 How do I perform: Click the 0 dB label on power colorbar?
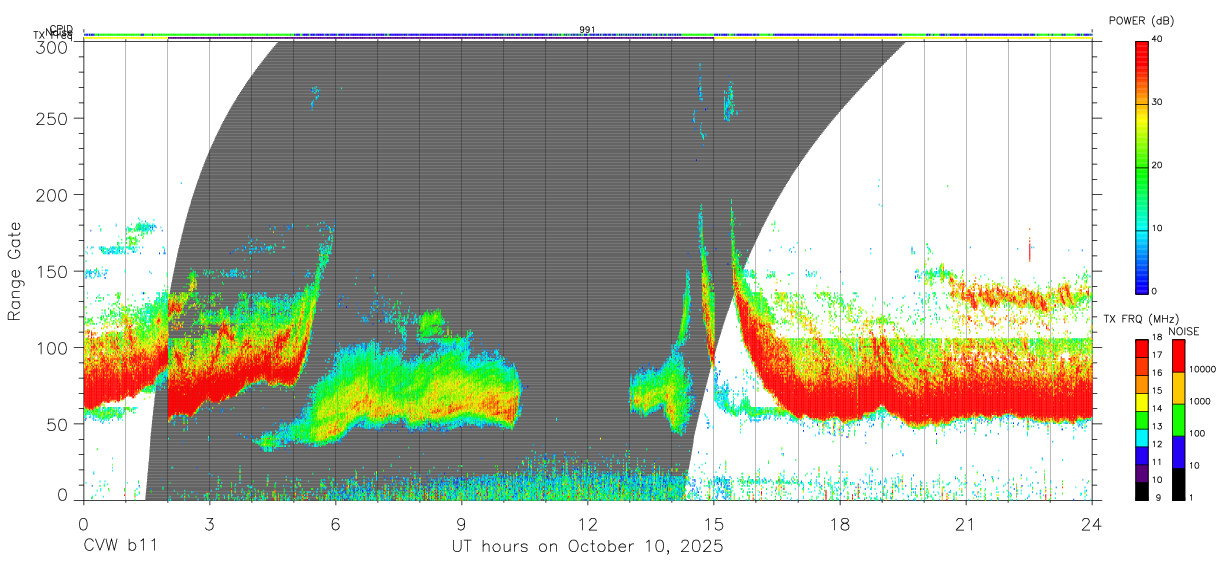pos(1155,291)
